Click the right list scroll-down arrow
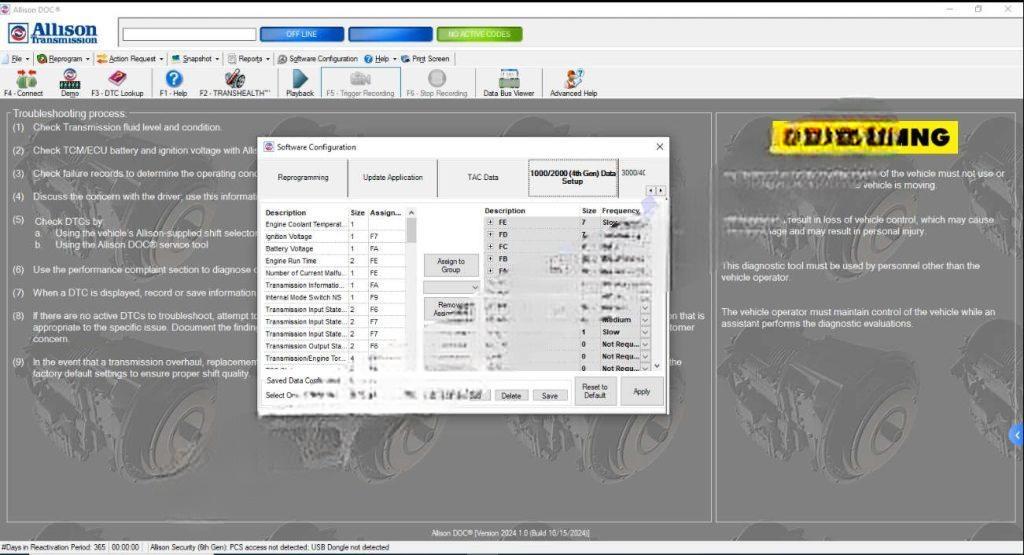The height and width of the screenshot is (555, 1024). tap(657, 366)
